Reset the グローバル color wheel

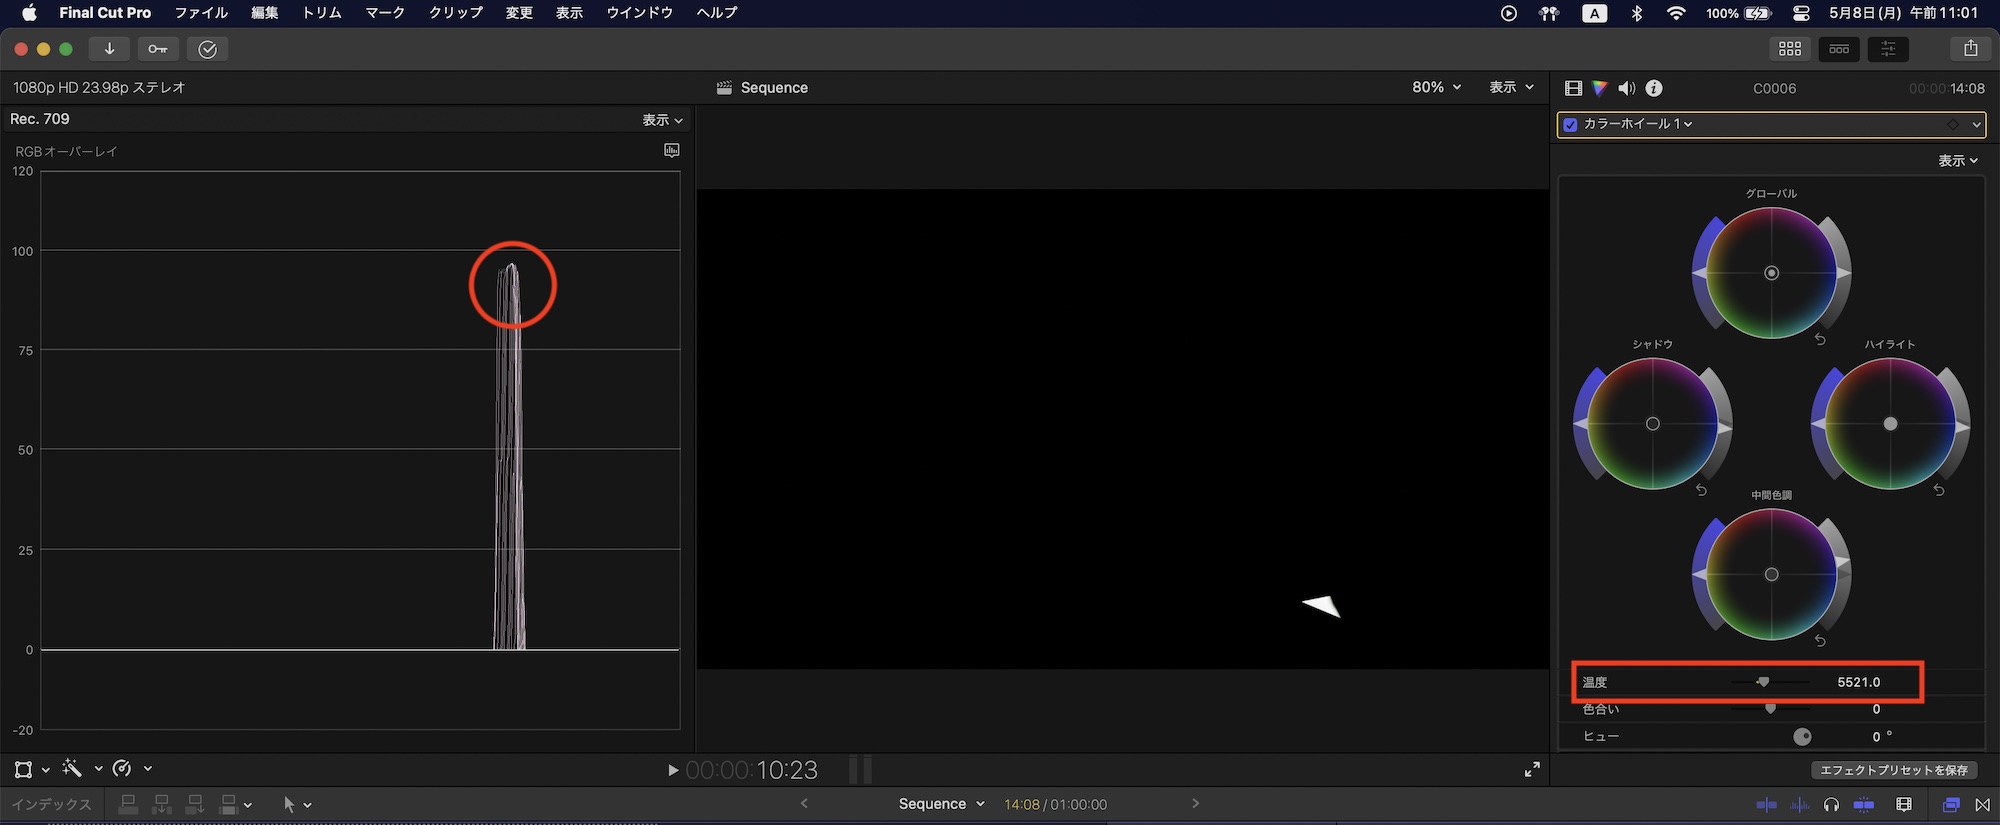click(1820, 340)
